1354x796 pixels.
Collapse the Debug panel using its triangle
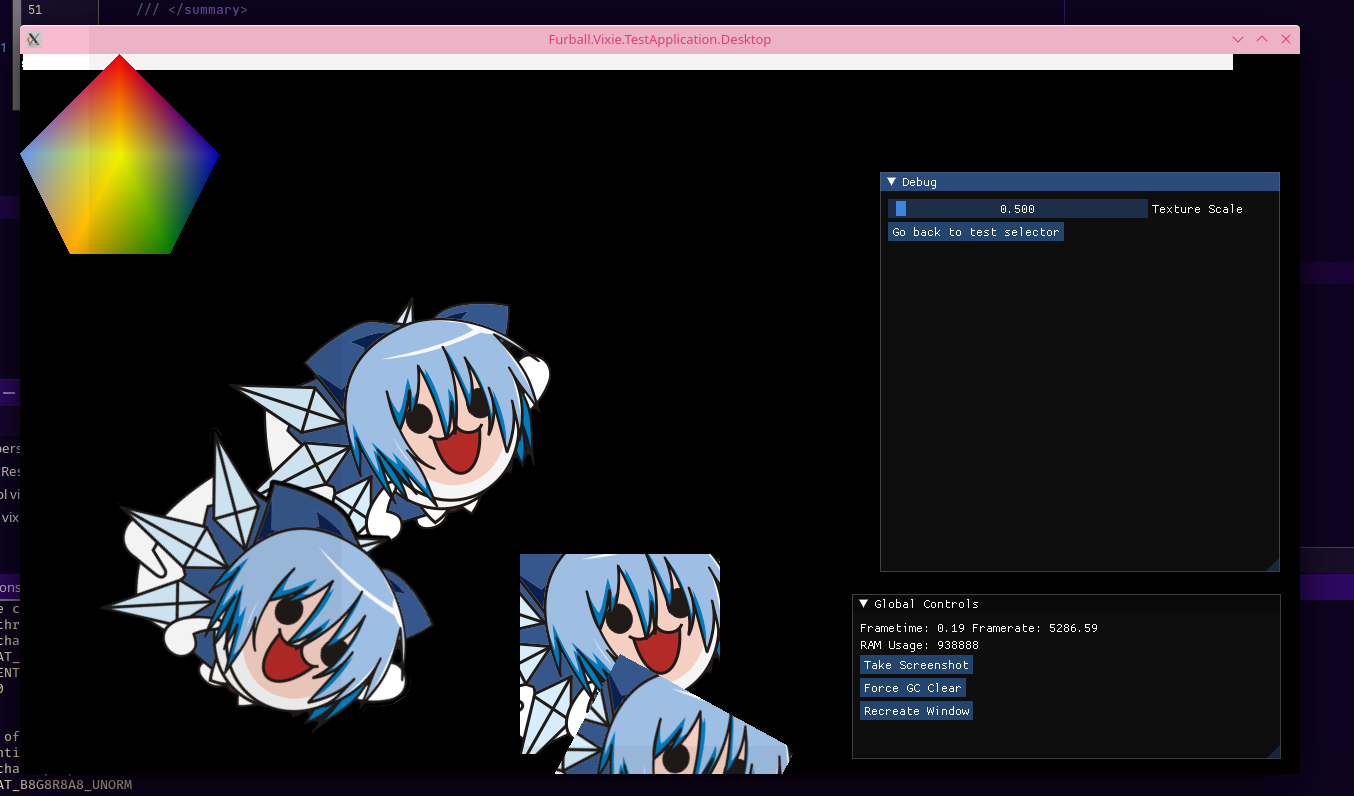[892, 182]
